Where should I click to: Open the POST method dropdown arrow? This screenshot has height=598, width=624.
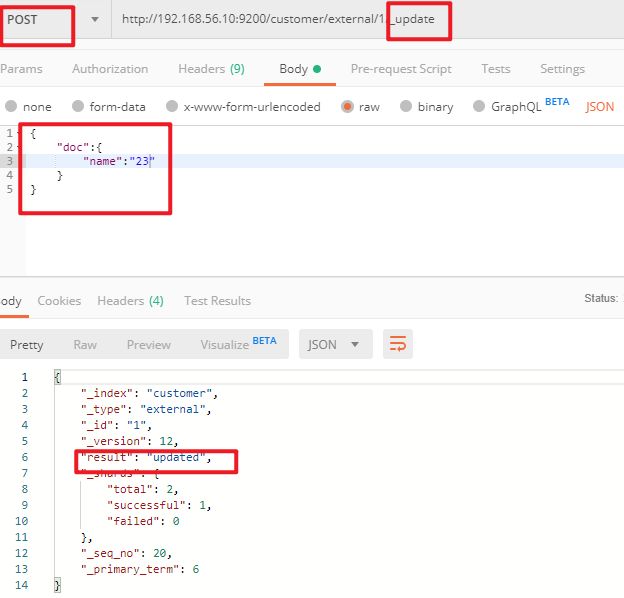[x=95, y=19]
